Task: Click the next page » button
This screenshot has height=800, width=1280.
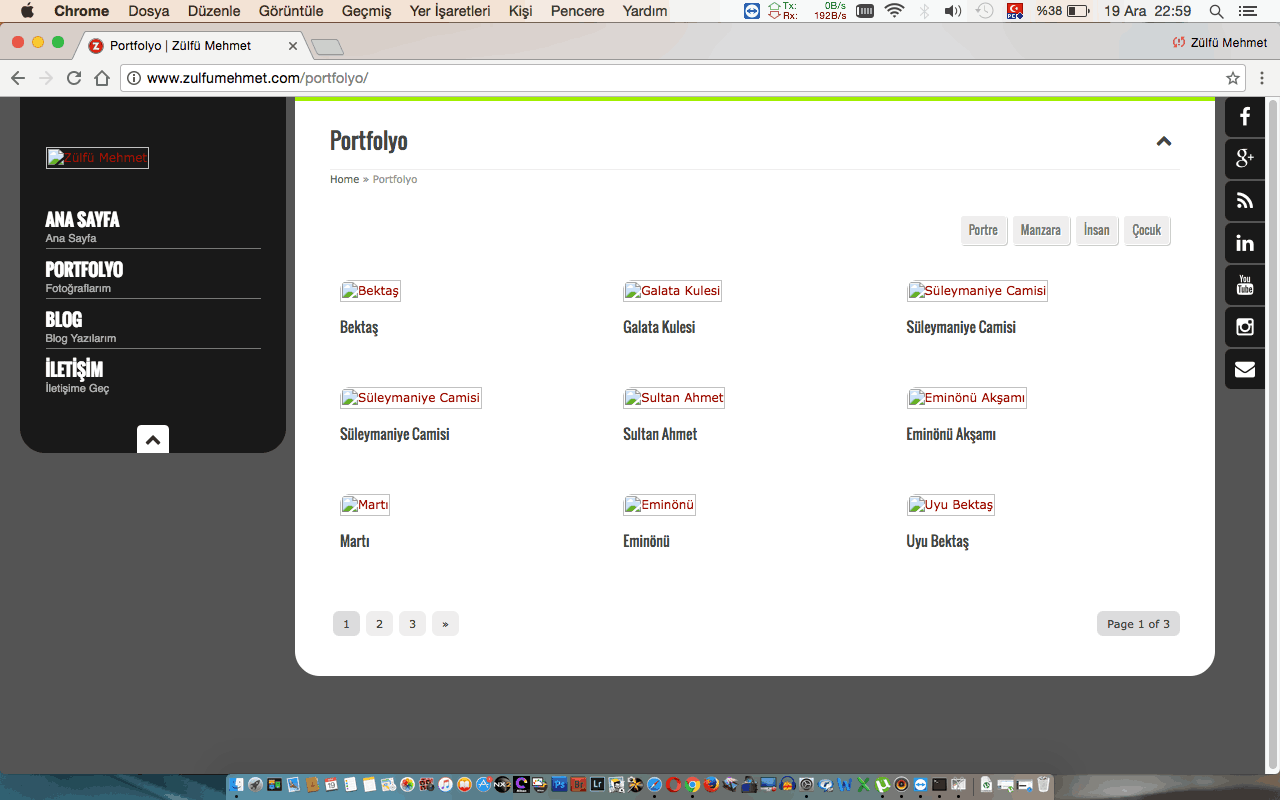Action: [445, 624]
